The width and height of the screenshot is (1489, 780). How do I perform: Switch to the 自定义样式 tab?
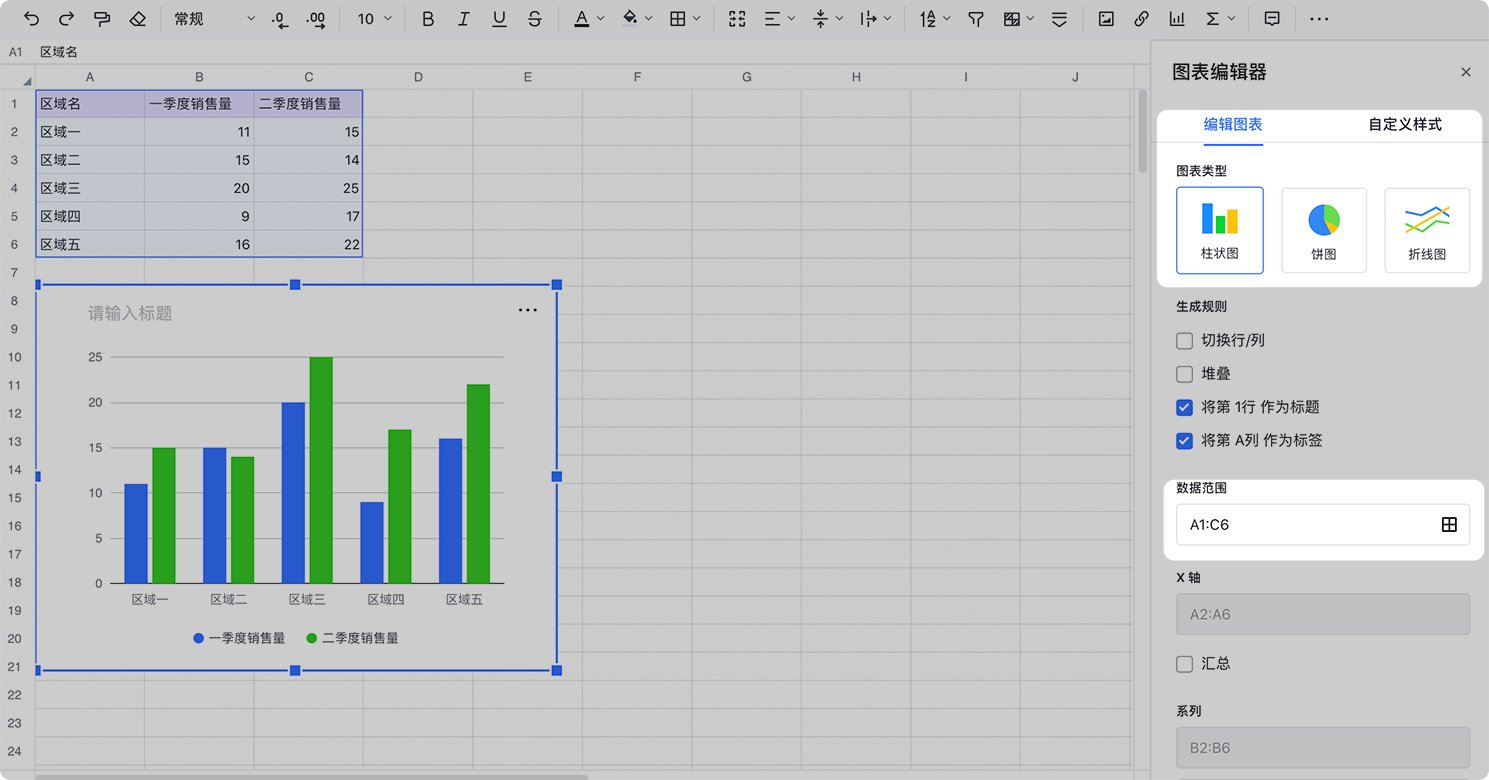(1405, 125)
